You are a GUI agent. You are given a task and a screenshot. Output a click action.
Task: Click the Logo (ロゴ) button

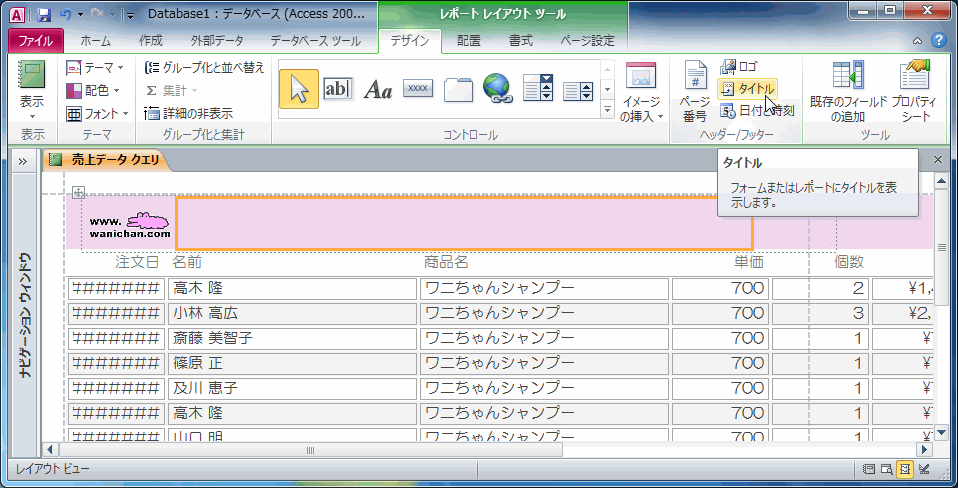(739, 67)
